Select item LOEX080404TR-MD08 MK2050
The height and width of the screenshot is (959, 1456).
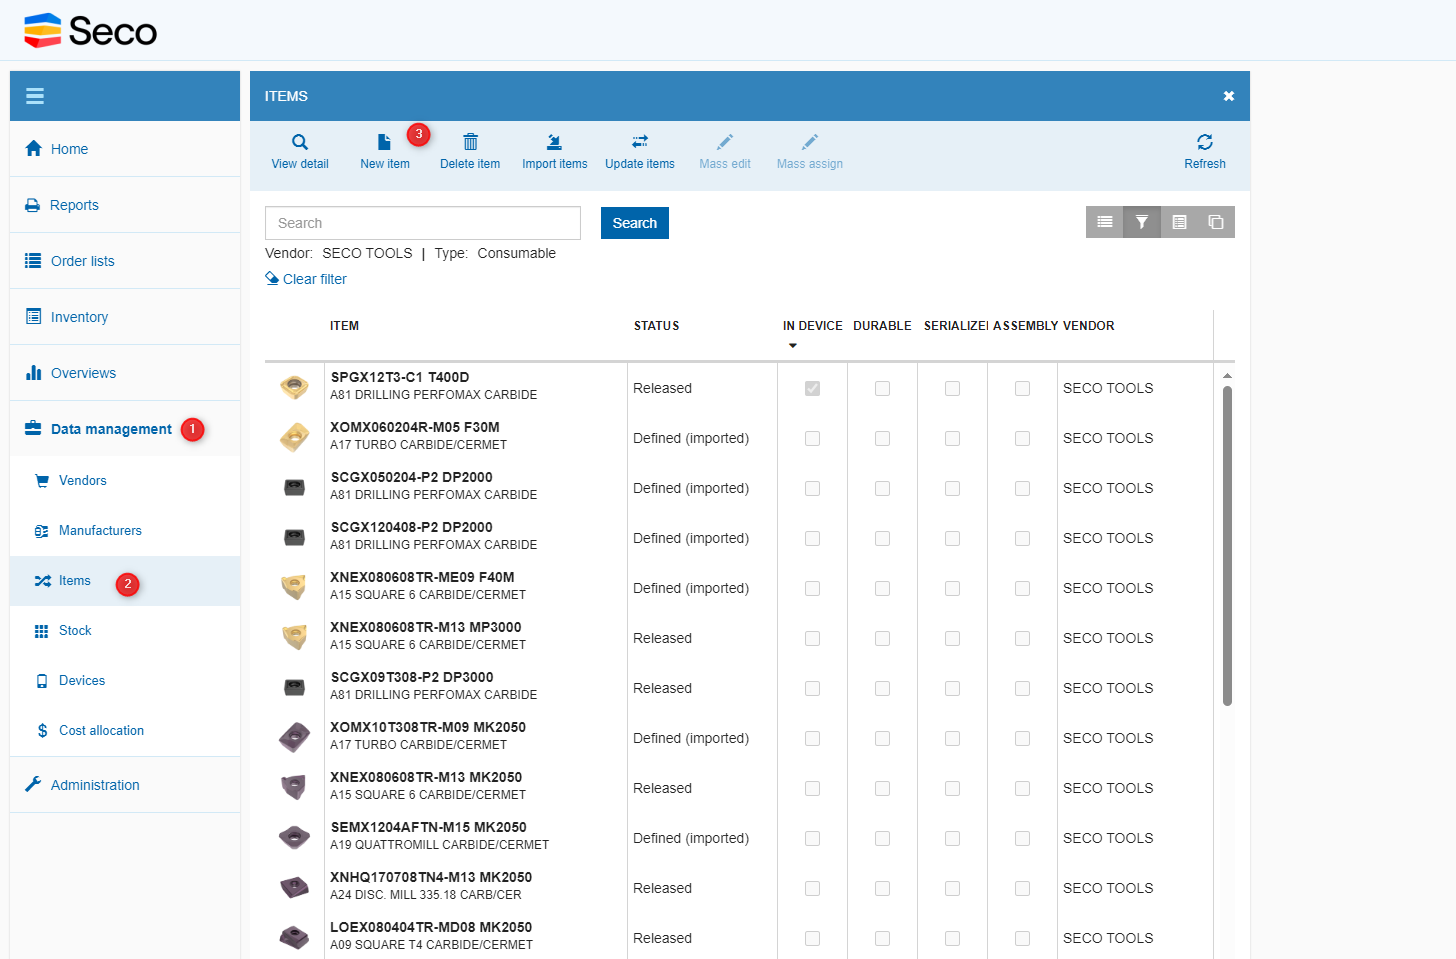coord(431,927)
